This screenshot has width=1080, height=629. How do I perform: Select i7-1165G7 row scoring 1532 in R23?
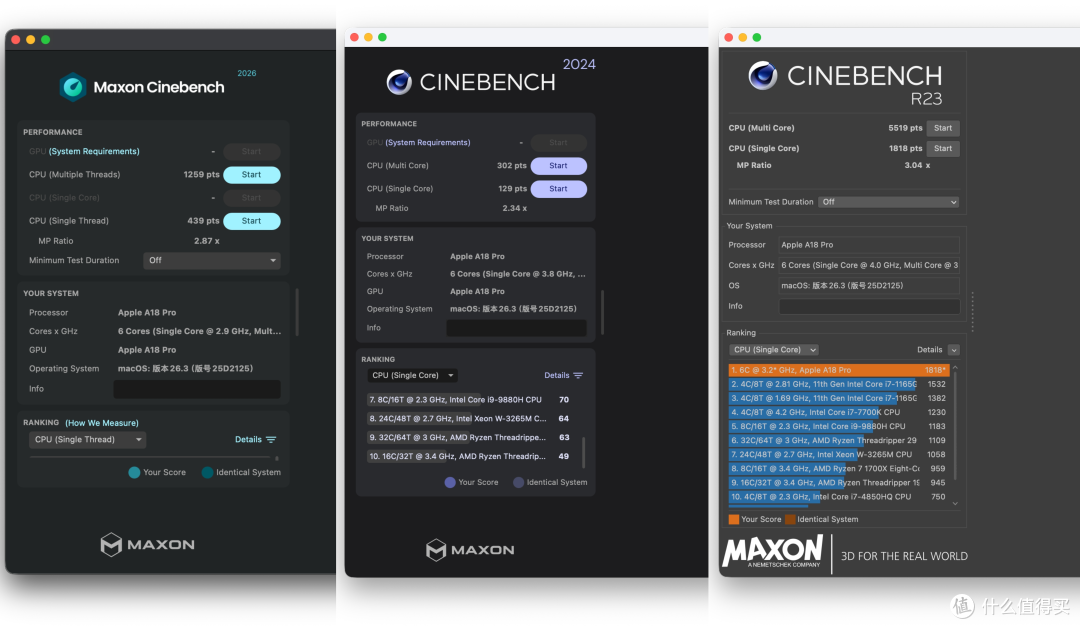(x=839, y=384)
